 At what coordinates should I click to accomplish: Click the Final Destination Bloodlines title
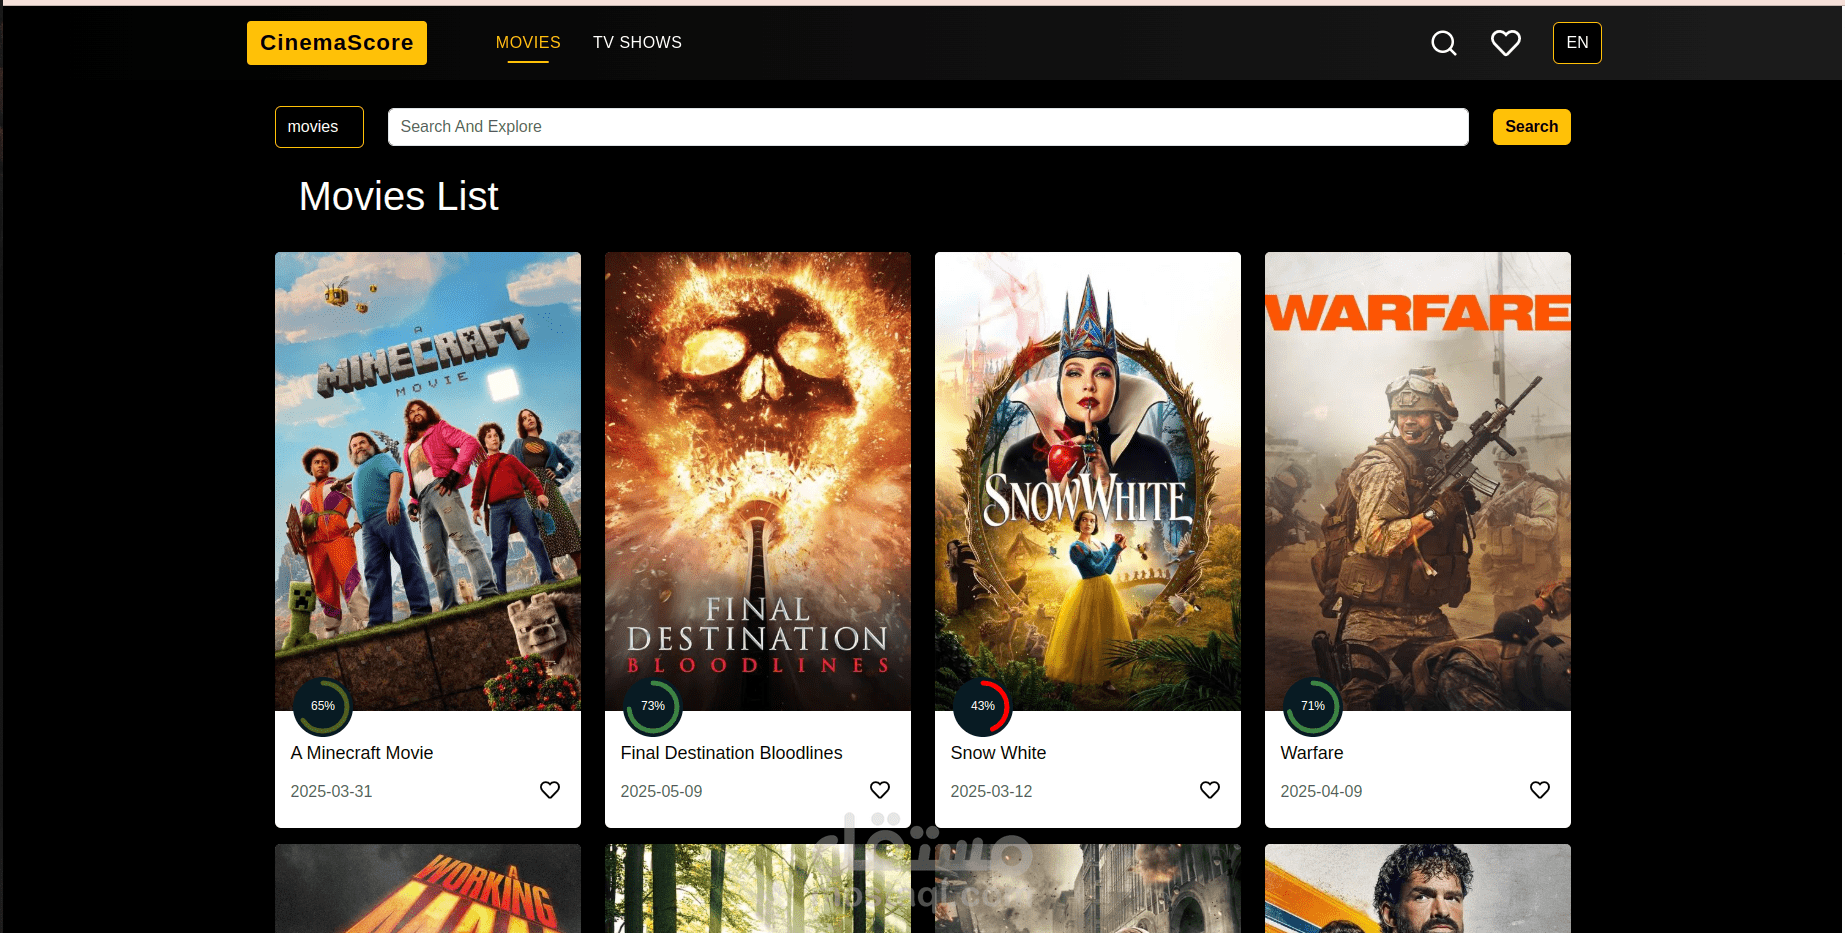point(731,753)
